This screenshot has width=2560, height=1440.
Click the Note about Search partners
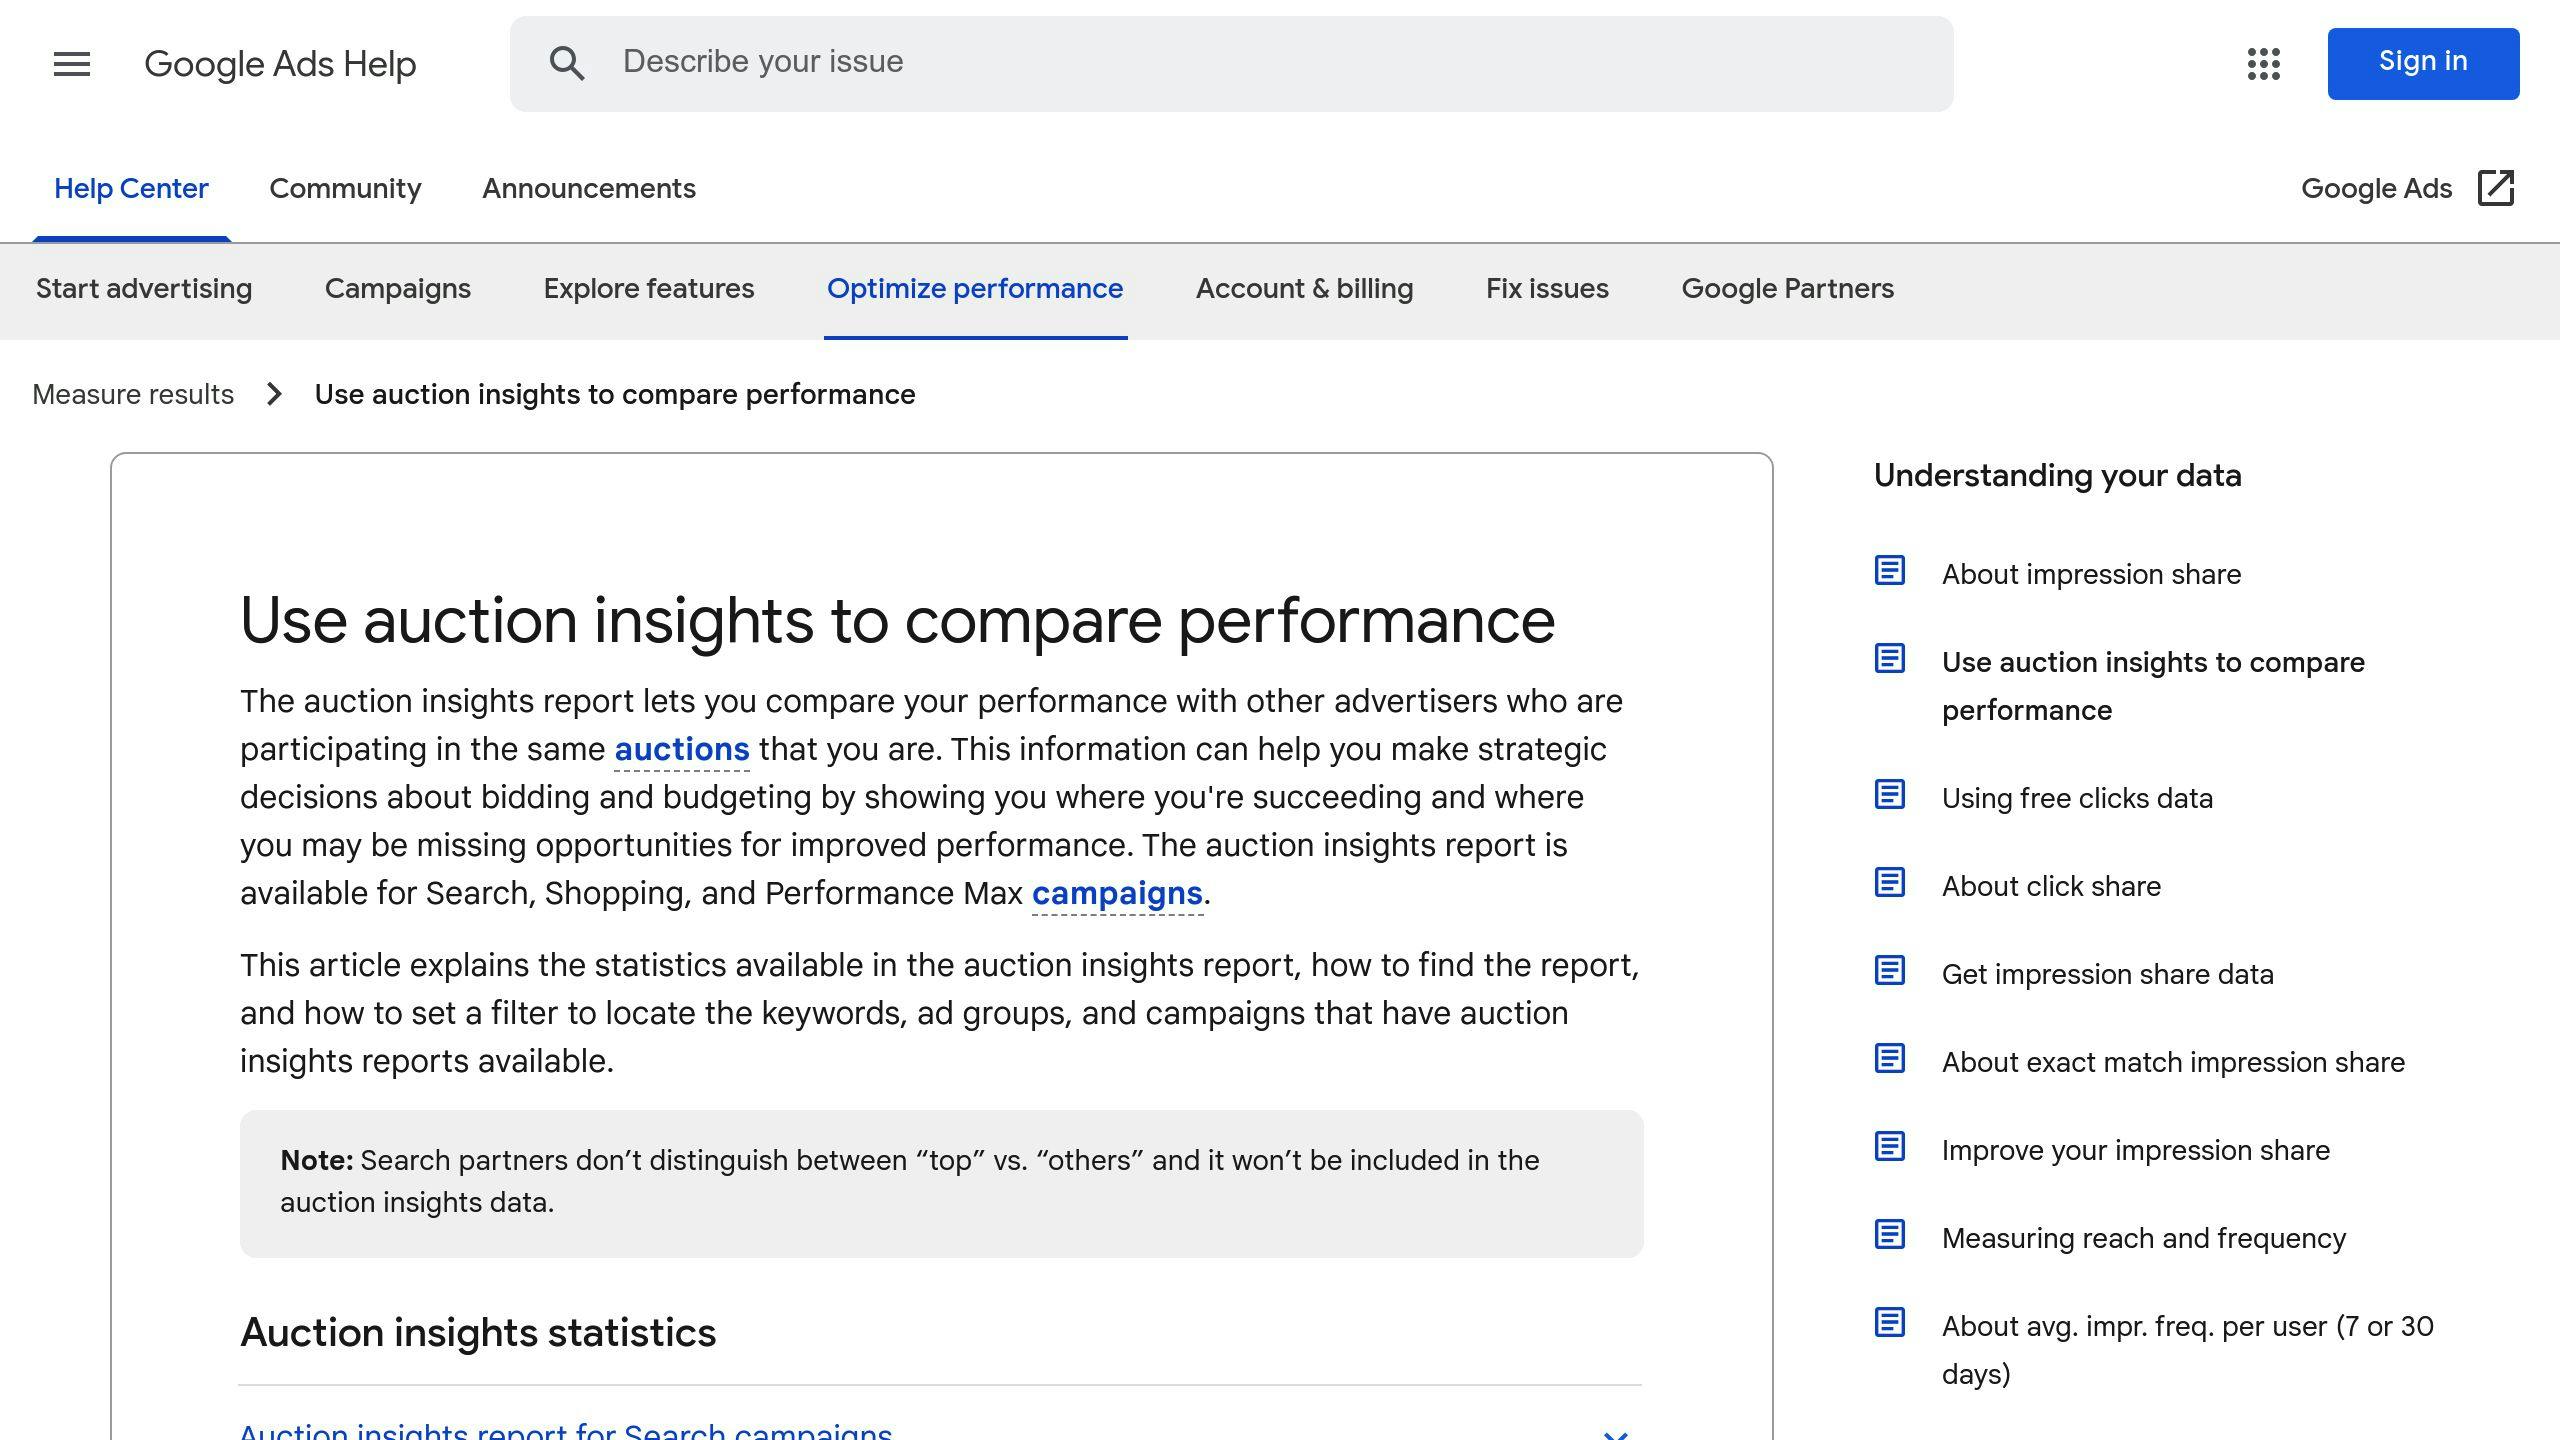click(x=941, y=1183)
